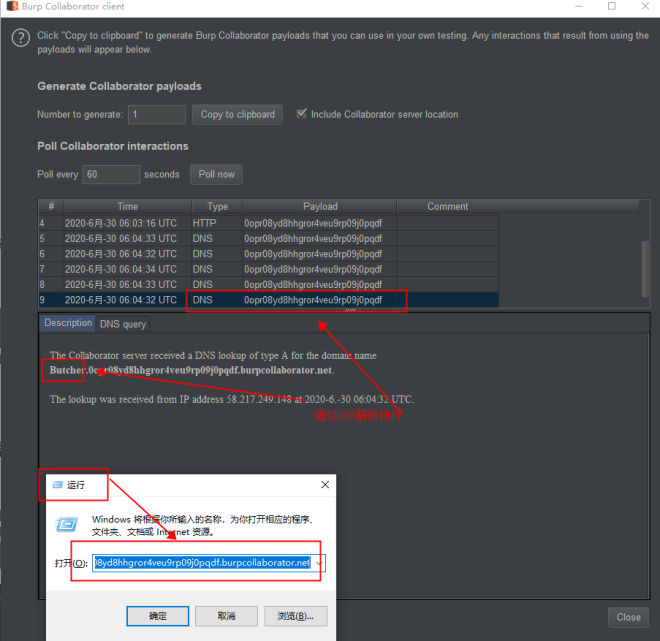
Task: Select the Description tab
Action: (68, 324)
